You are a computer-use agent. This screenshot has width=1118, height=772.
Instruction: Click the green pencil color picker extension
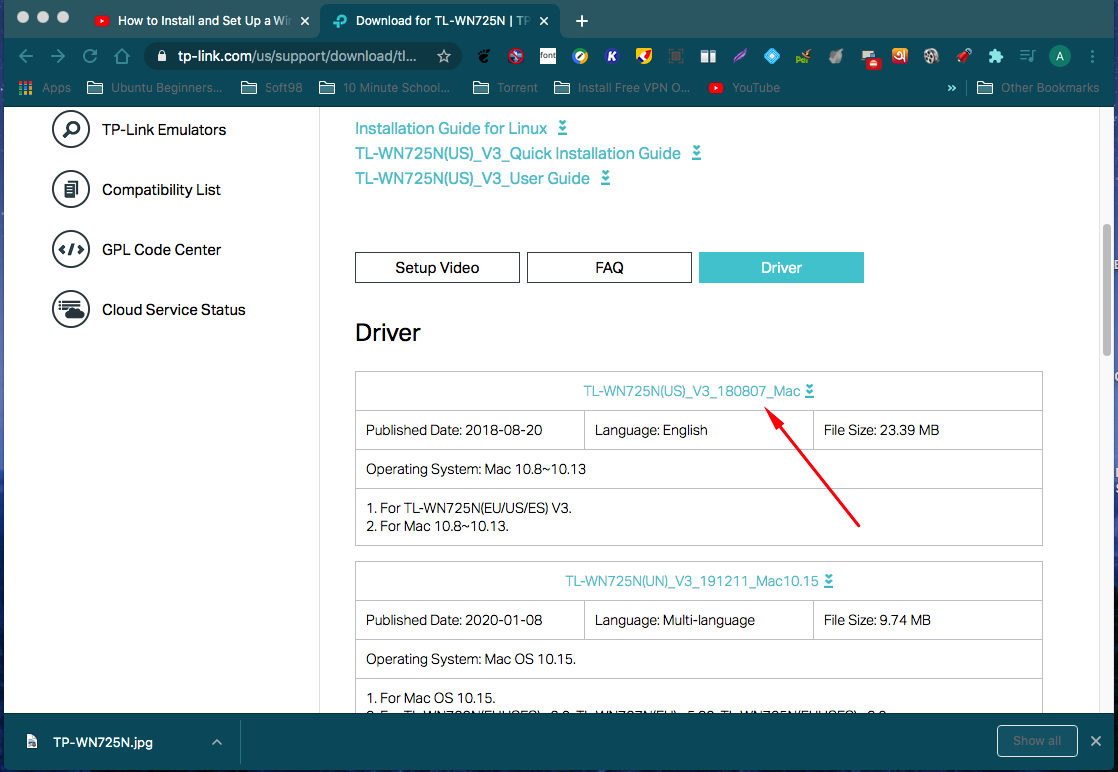(580, 56)
